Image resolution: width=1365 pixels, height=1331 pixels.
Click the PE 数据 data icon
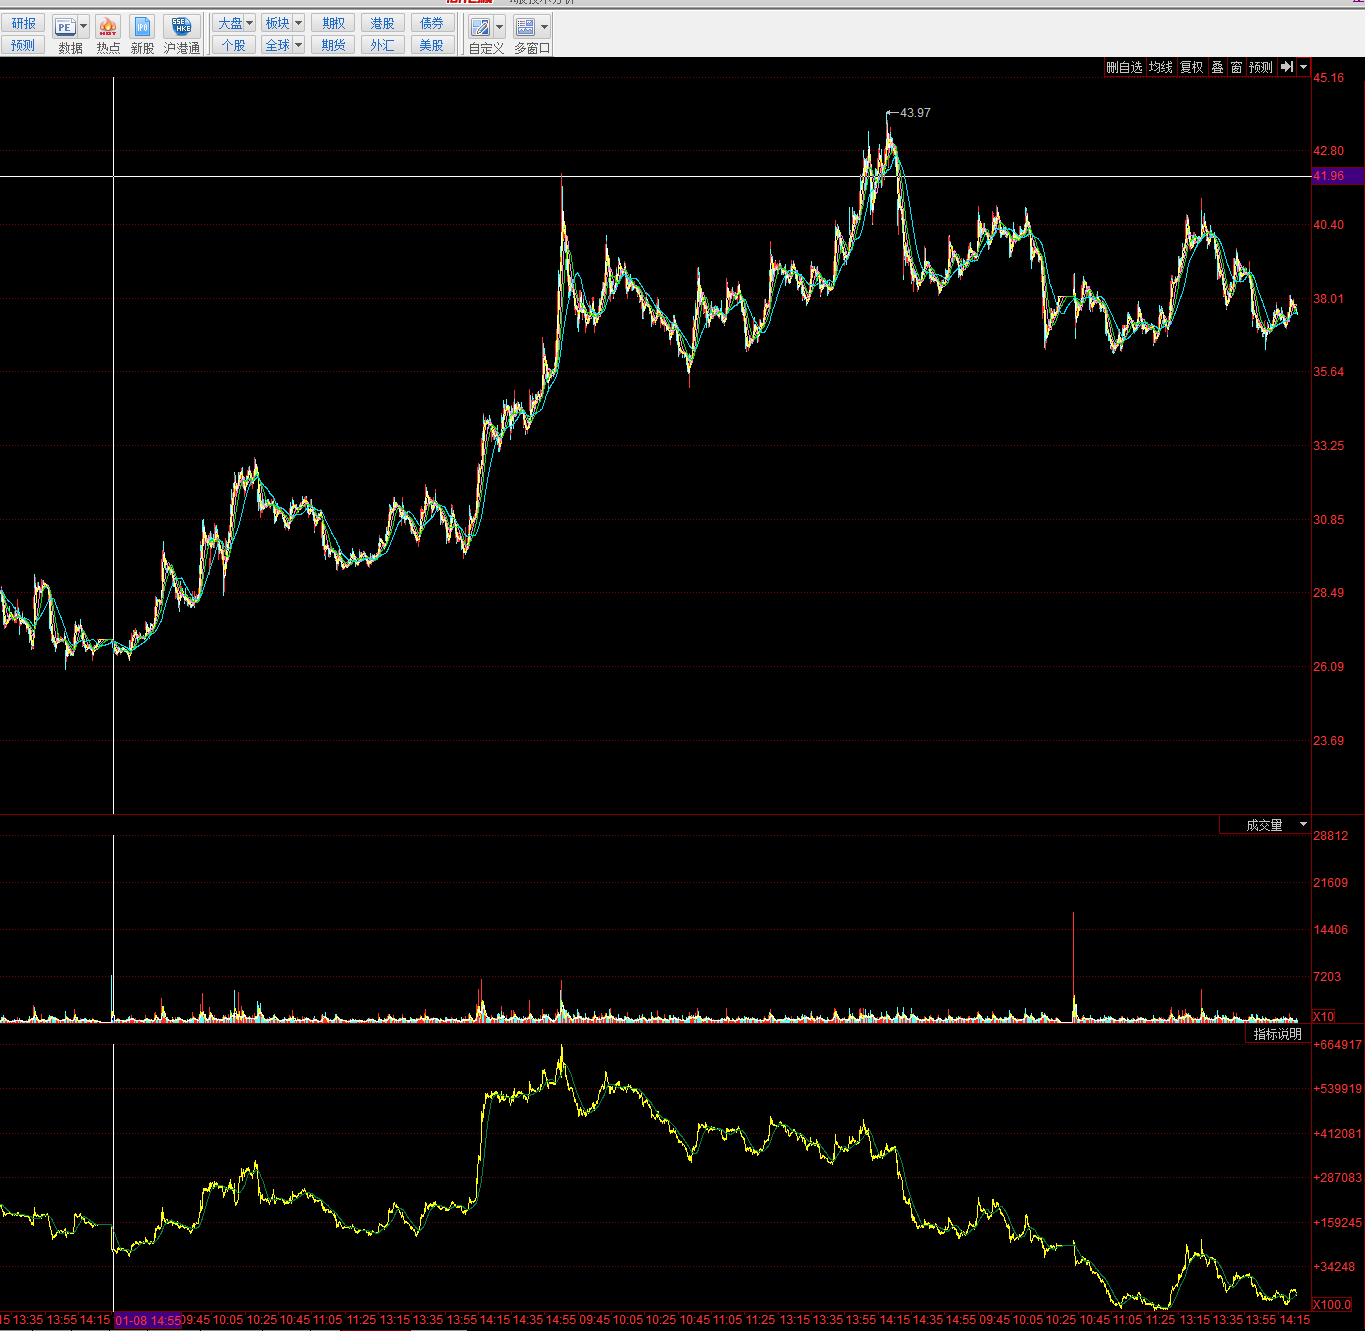[65, 27]
